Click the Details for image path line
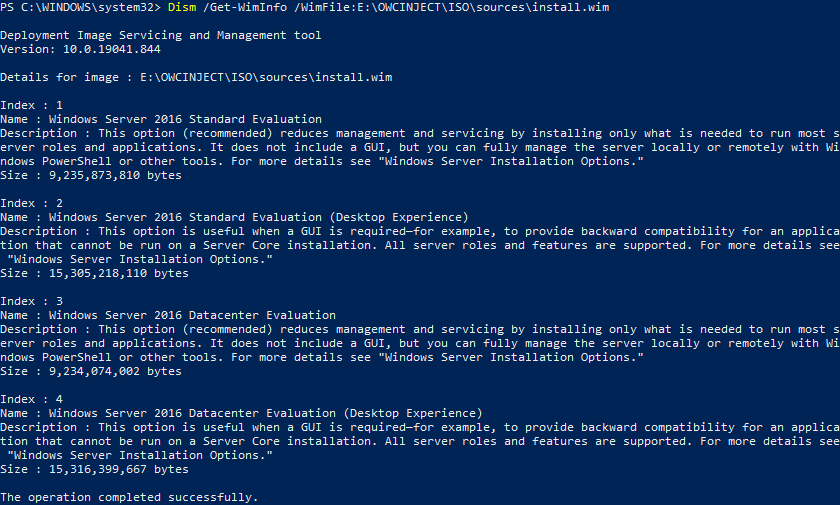 click(196, 77)
